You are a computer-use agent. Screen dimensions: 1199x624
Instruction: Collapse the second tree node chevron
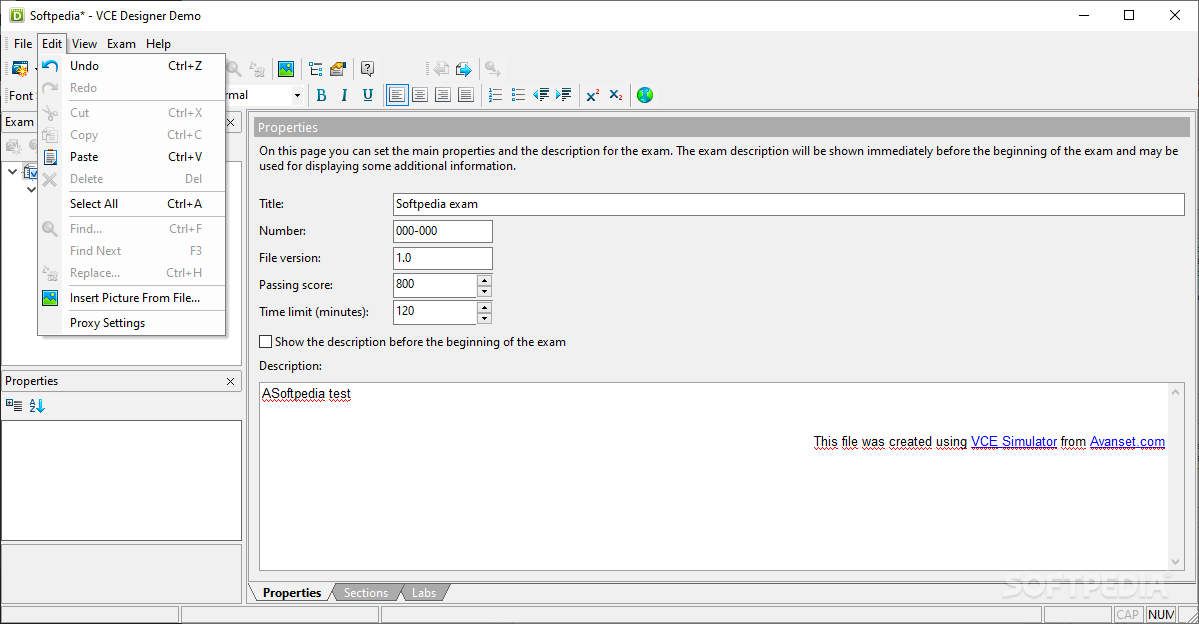(31, 189)
